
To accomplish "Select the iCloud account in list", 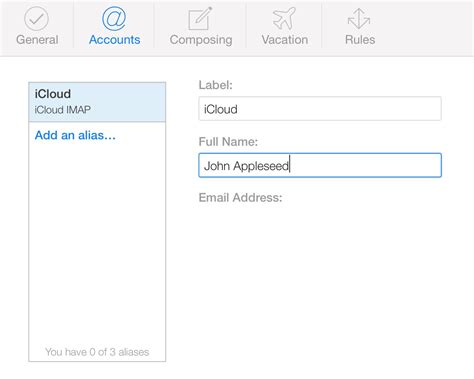I will [x=97, y=102].
